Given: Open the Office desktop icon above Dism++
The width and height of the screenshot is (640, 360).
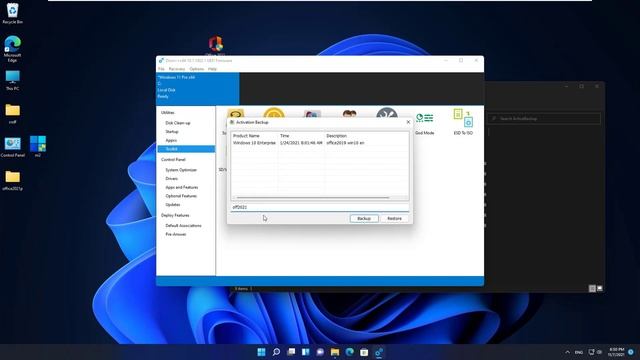Looking at the screenshot, I should point(216,45).
